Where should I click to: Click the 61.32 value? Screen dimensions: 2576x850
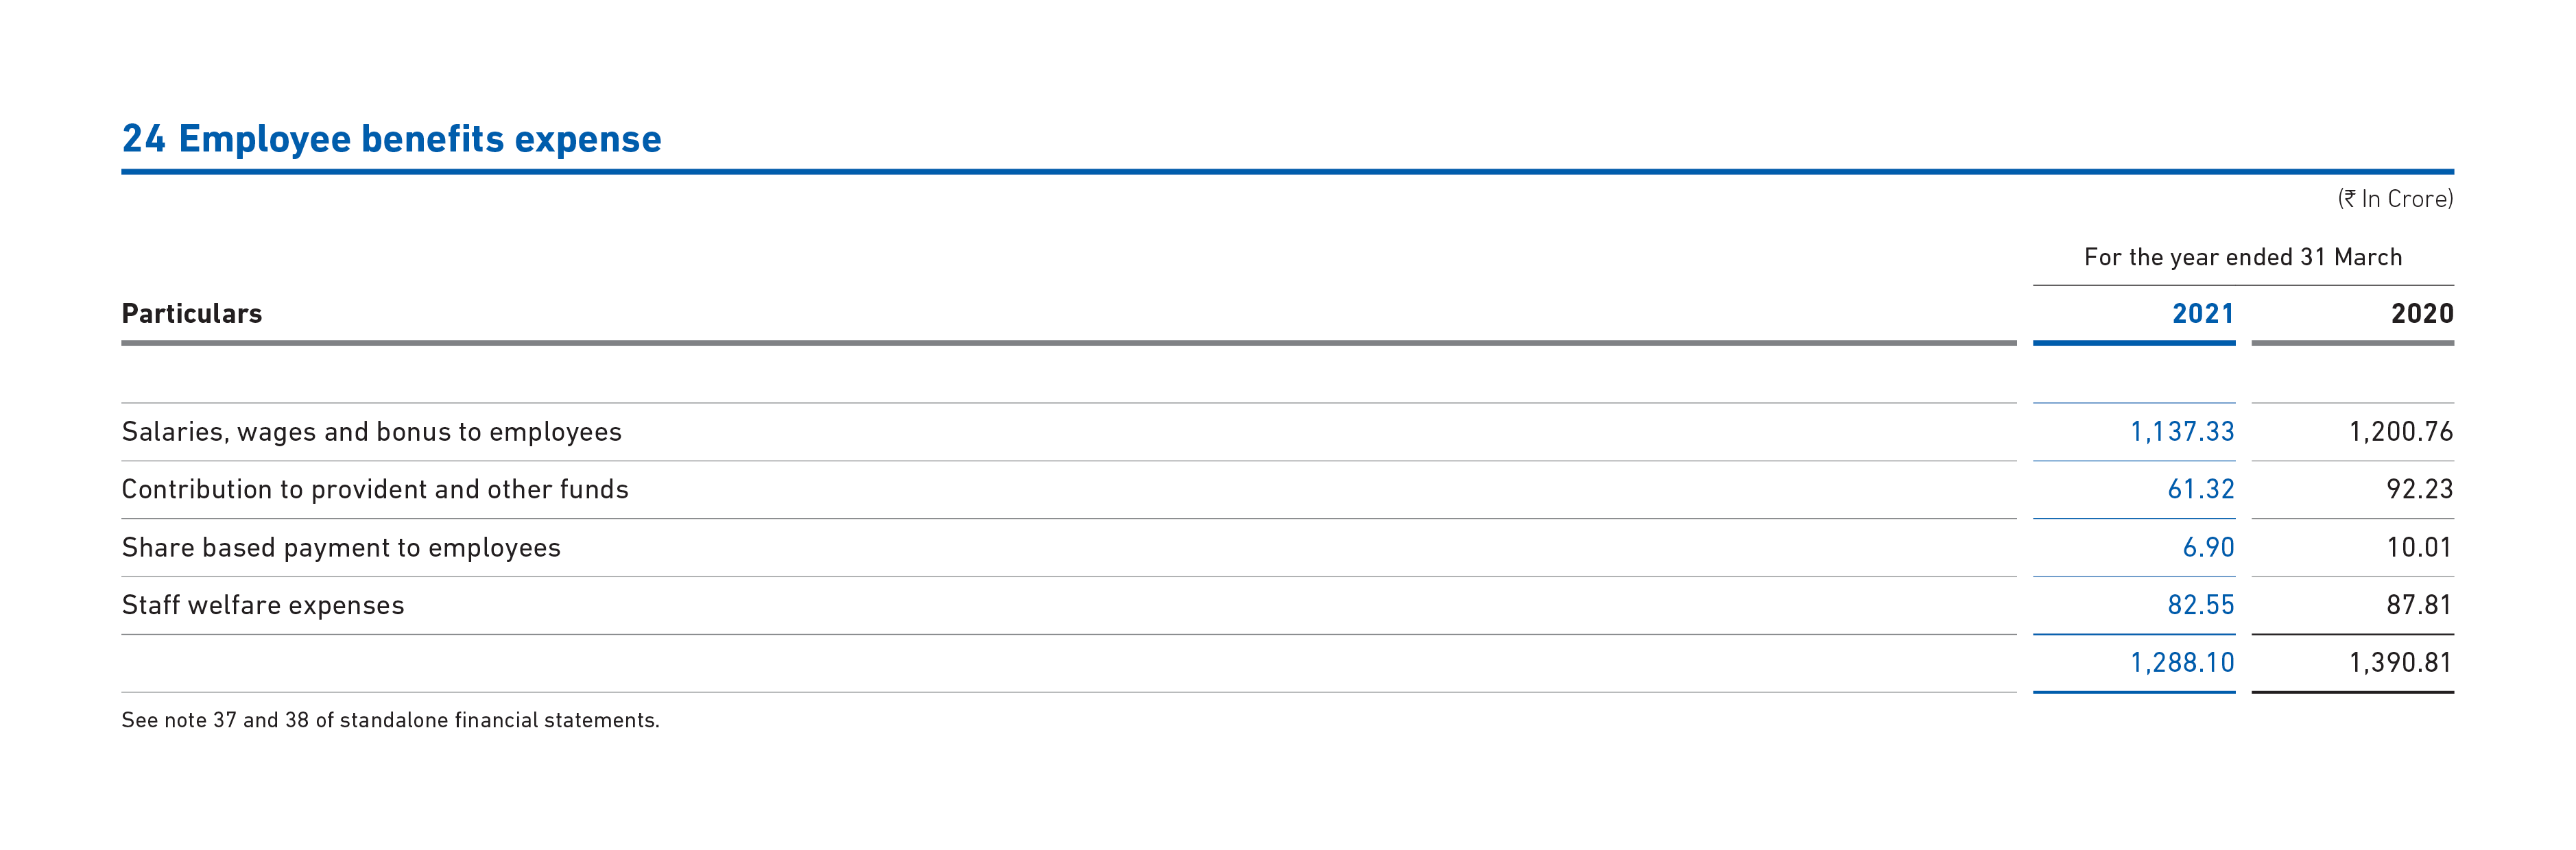(x=2201, y=490)
